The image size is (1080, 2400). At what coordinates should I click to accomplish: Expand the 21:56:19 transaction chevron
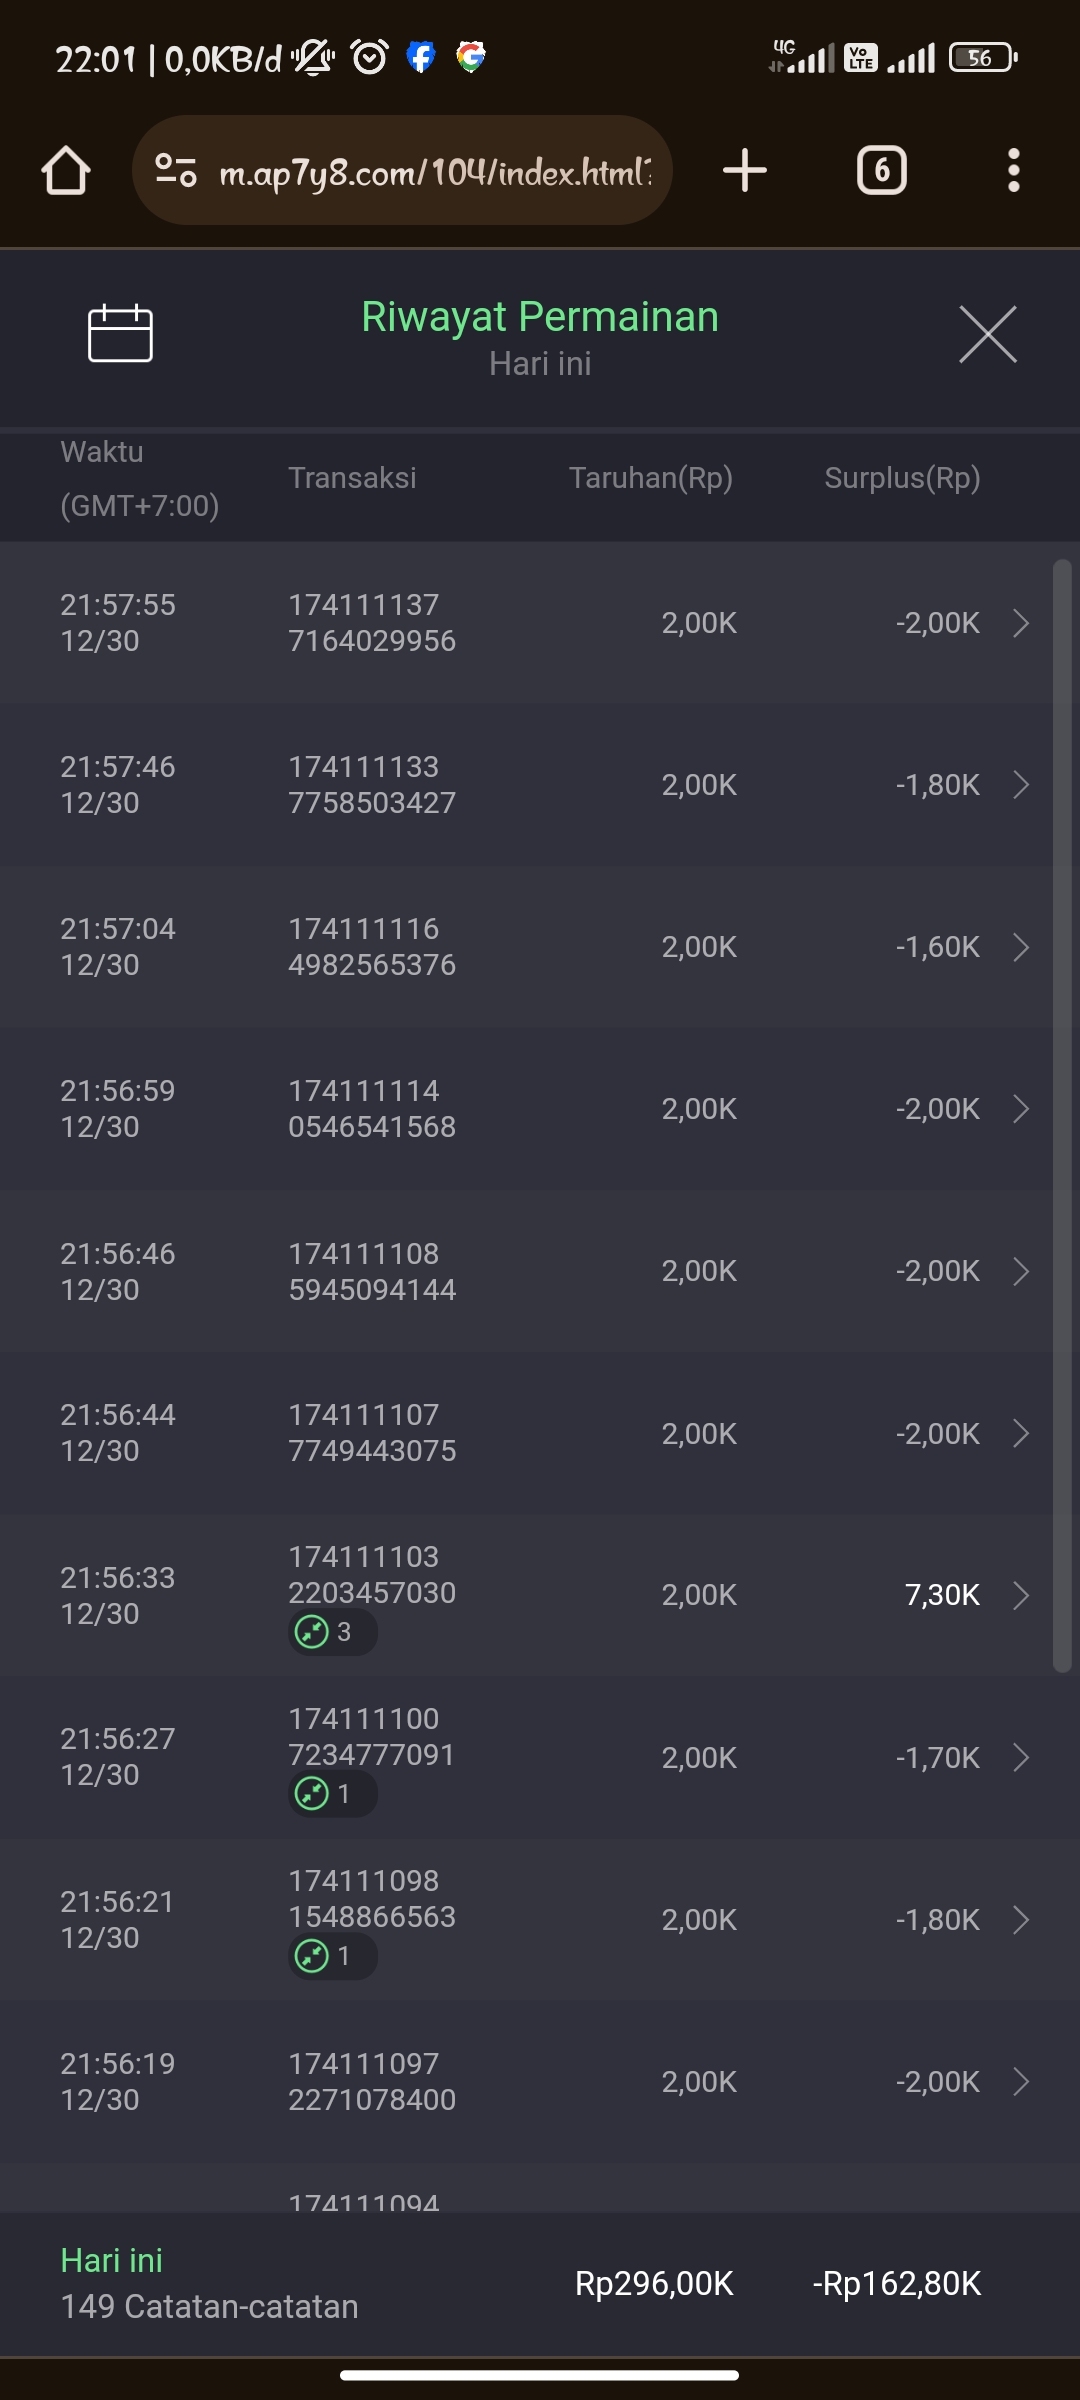point(1020,2082)
